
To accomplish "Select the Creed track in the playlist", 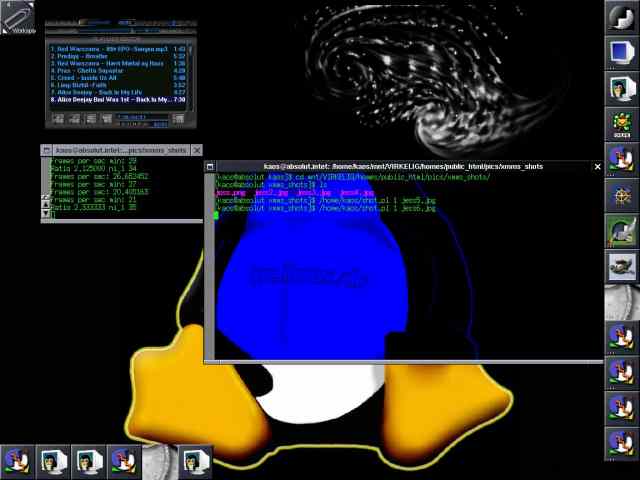I will [x=118, y=78].
